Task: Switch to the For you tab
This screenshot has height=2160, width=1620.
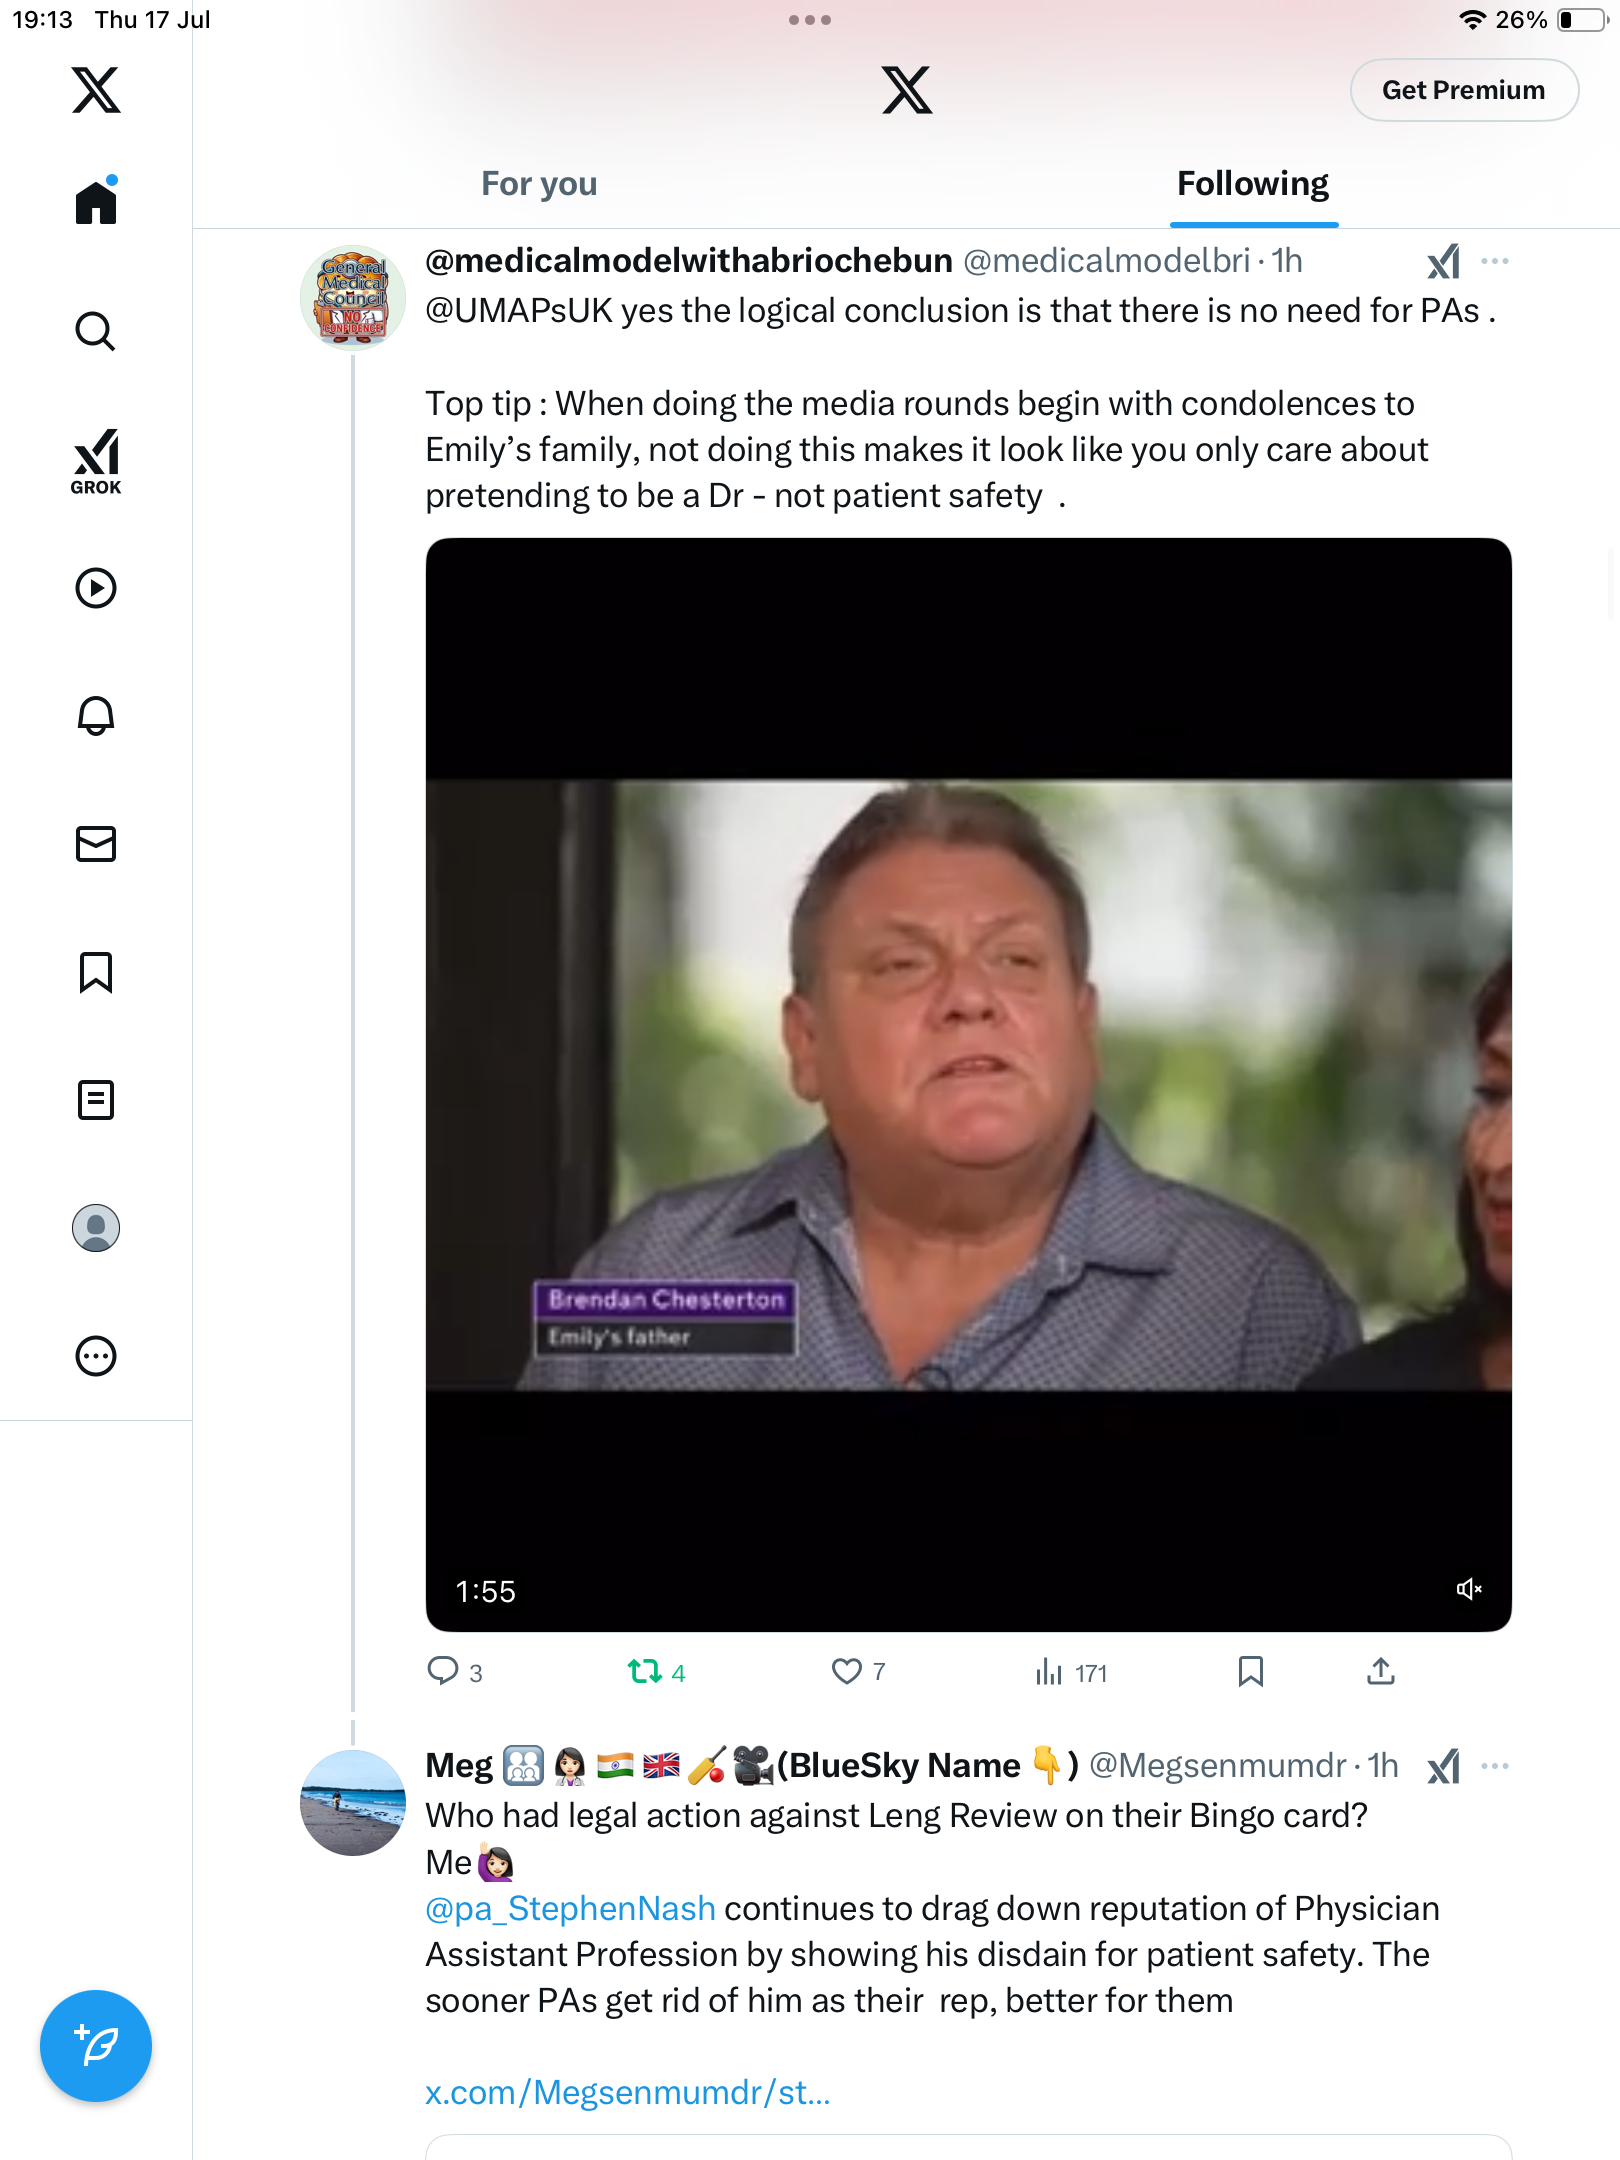Action: [539, 184]
